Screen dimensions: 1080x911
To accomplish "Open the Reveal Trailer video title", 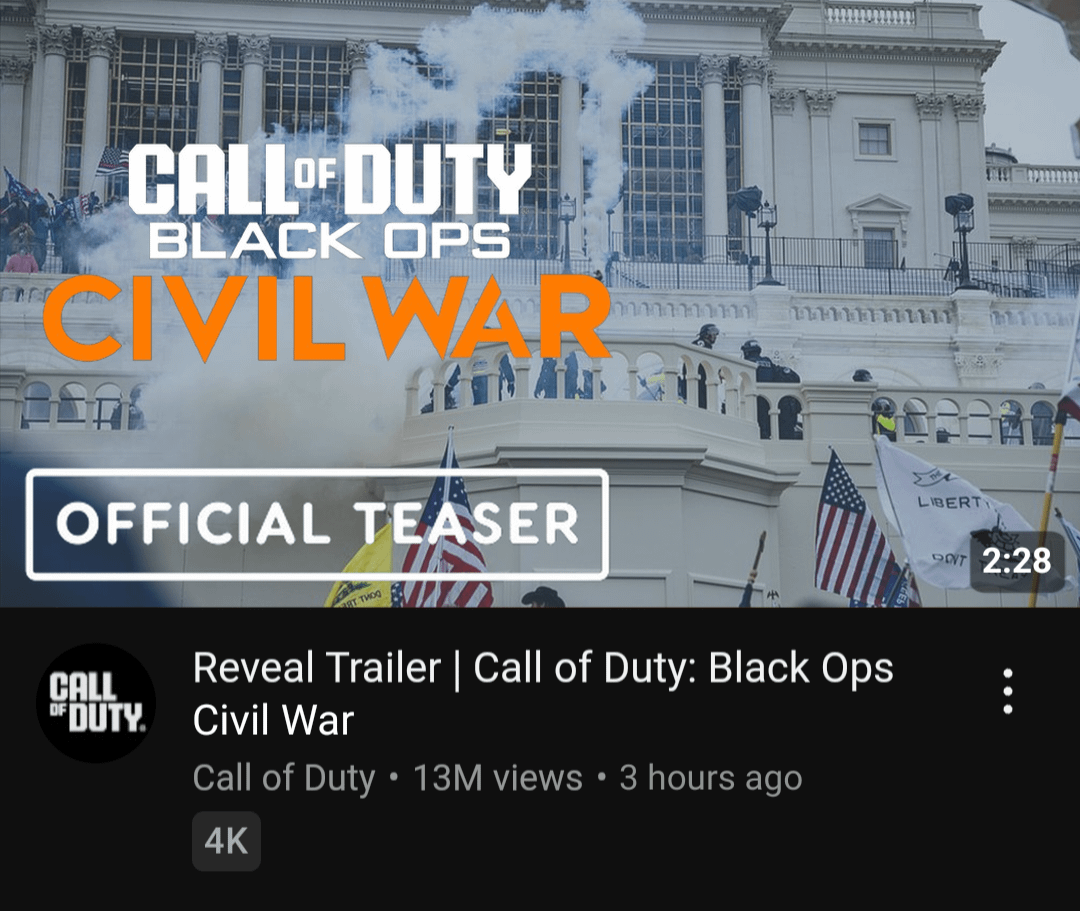I will pyautogui.click(x=543, y=693).
